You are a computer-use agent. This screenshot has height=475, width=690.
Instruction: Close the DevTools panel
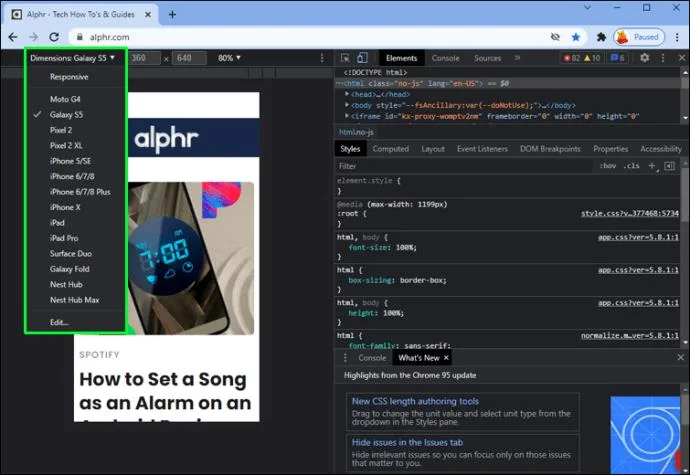(x=682, y=58)
